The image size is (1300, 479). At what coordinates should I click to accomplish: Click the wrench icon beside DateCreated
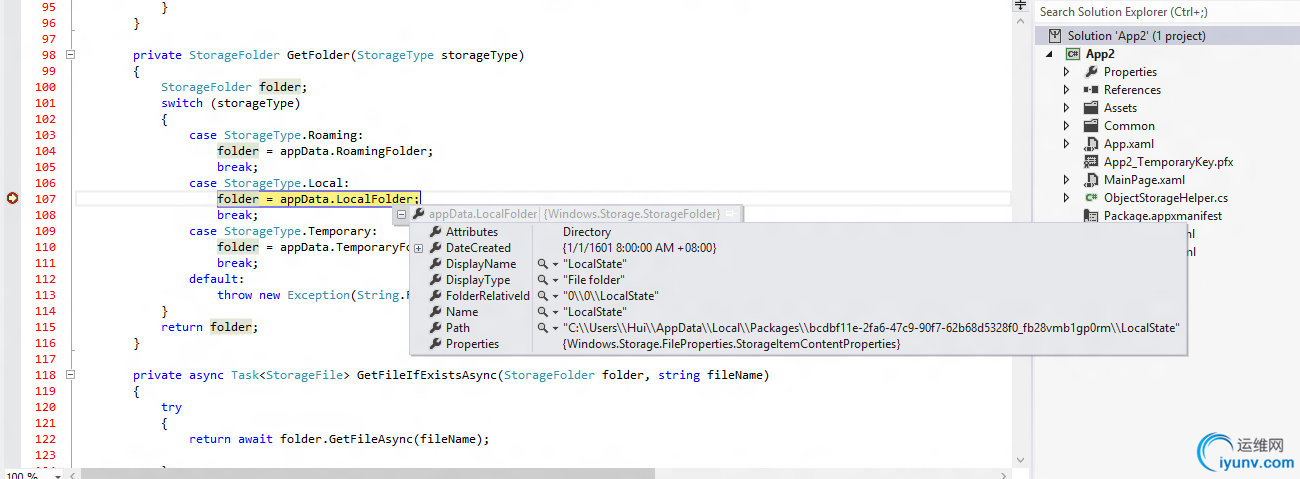point(435,248)
